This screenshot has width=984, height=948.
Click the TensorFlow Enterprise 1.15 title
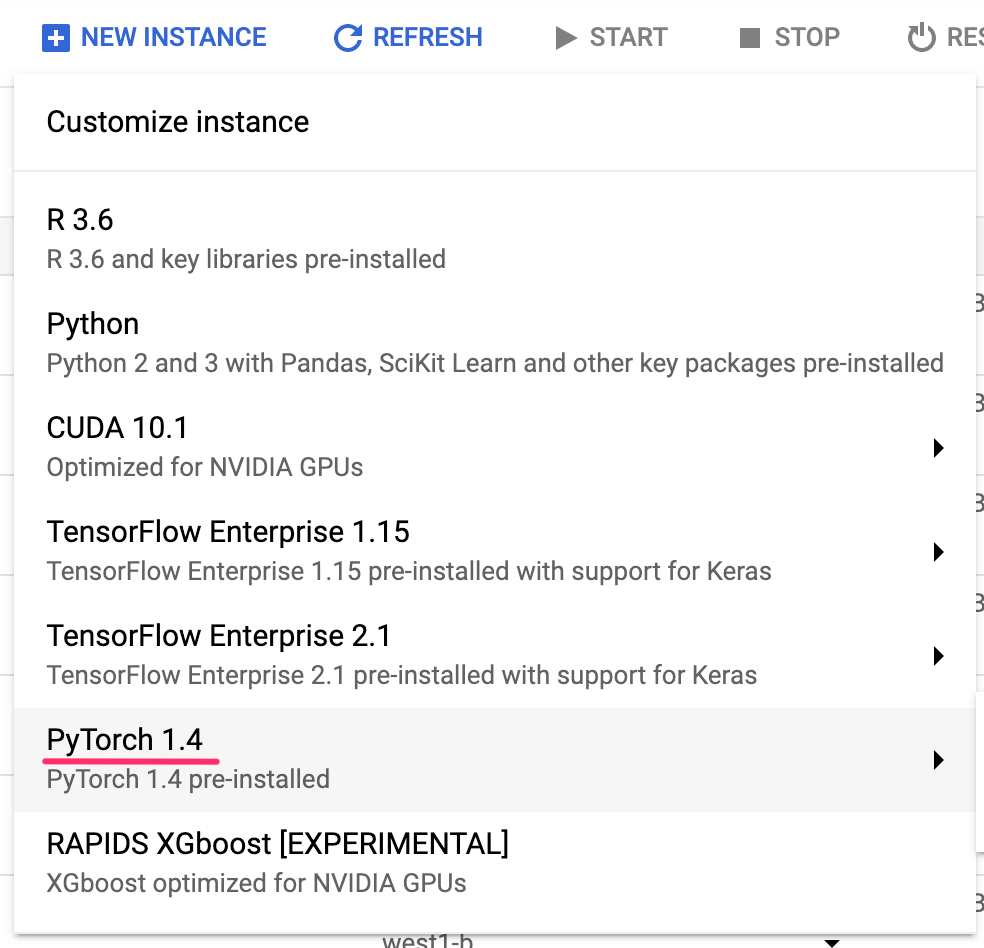tap(228, 532)
